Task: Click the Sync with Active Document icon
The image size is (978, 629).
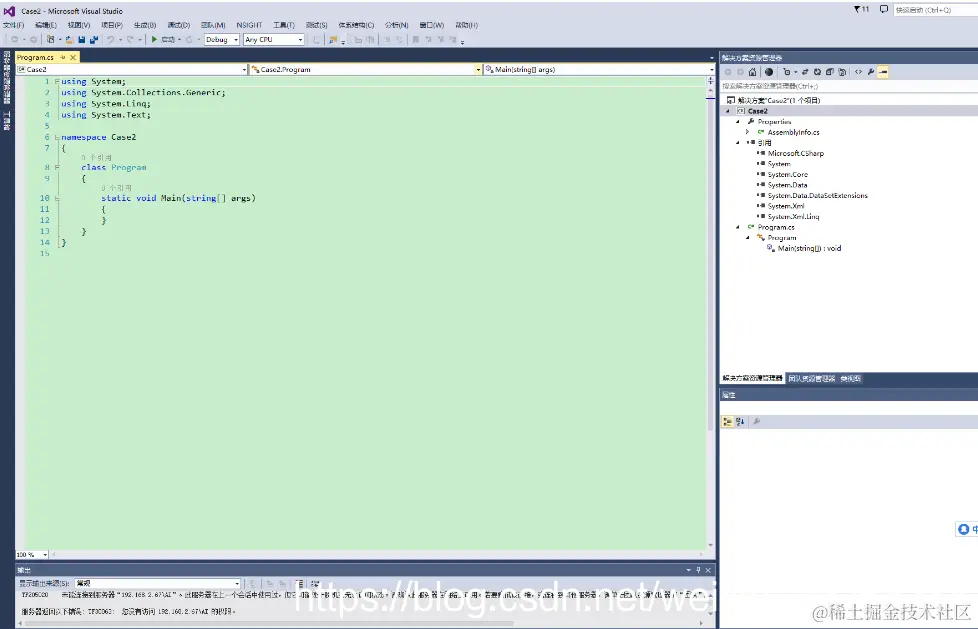Action: coord(805,72)
